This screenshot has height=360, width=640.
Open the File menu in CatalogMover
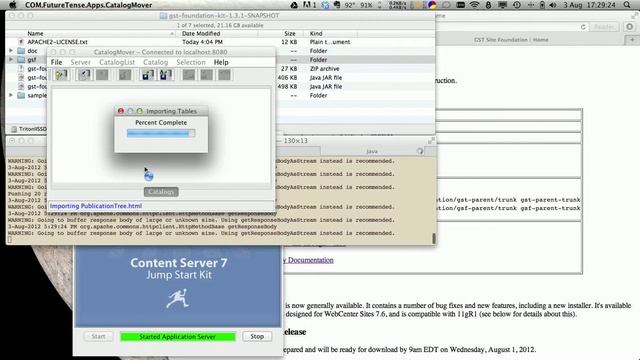tap(56, 62)
